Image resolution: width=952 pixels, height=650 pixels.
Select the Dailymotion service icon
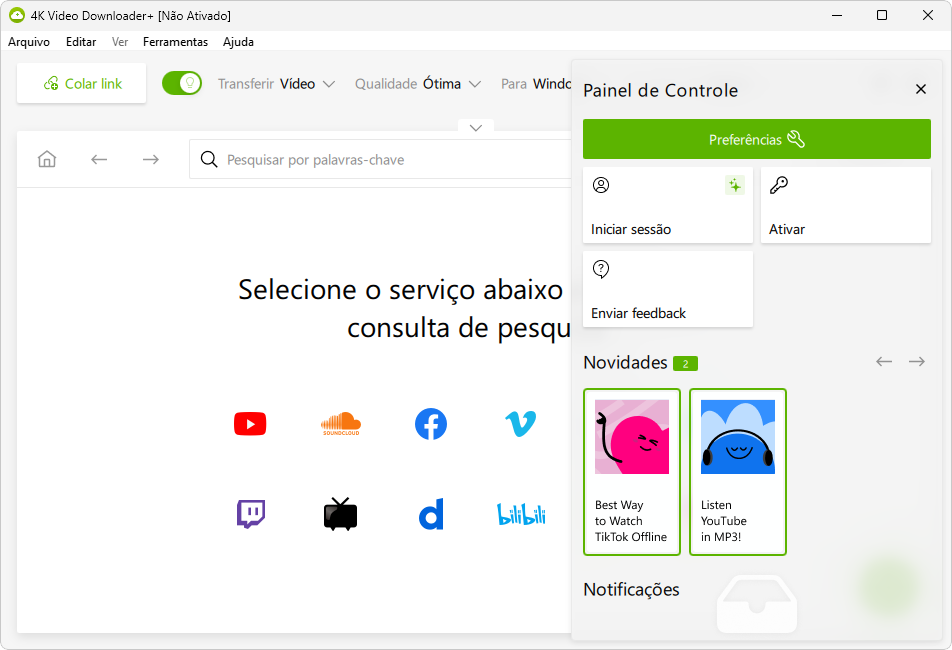click(431, 514)
